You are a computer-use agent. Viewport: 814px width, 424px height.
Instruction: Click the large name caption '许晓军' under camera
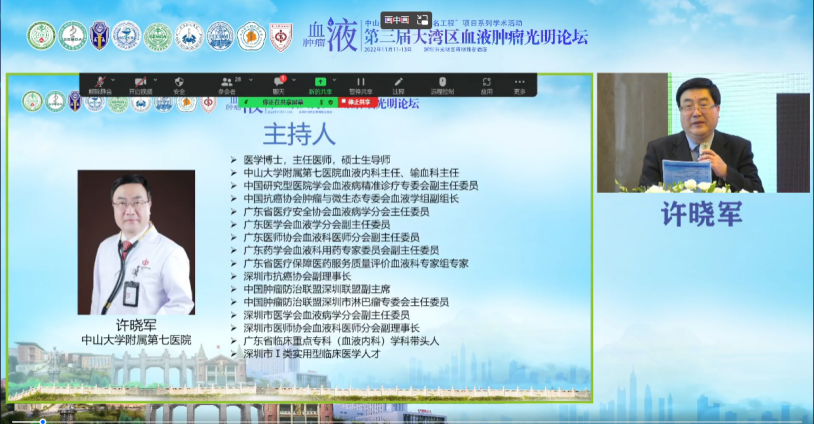point(702,214)
